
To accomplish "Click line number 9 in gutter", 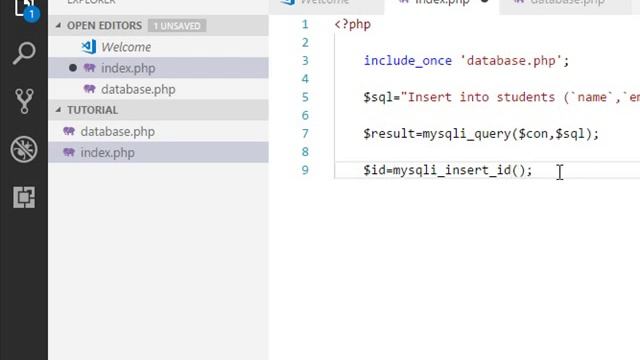I will [x=305, y=170].
